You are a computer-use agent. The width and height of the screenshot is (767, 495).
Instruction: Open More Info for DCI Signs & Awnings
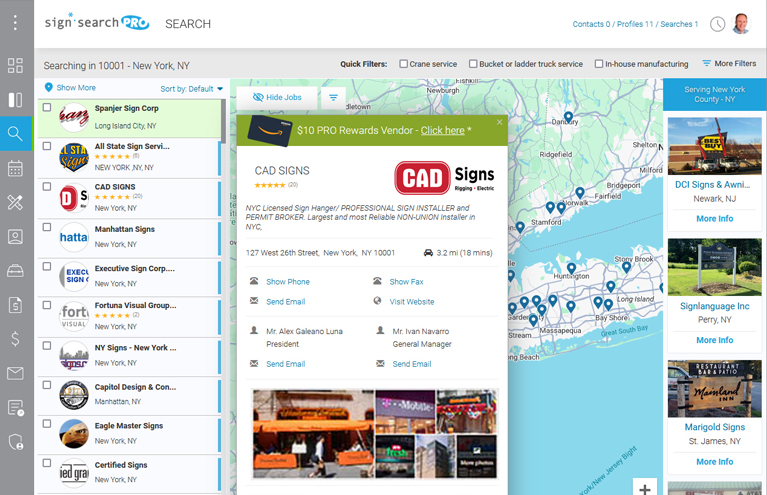click(714, 219)
